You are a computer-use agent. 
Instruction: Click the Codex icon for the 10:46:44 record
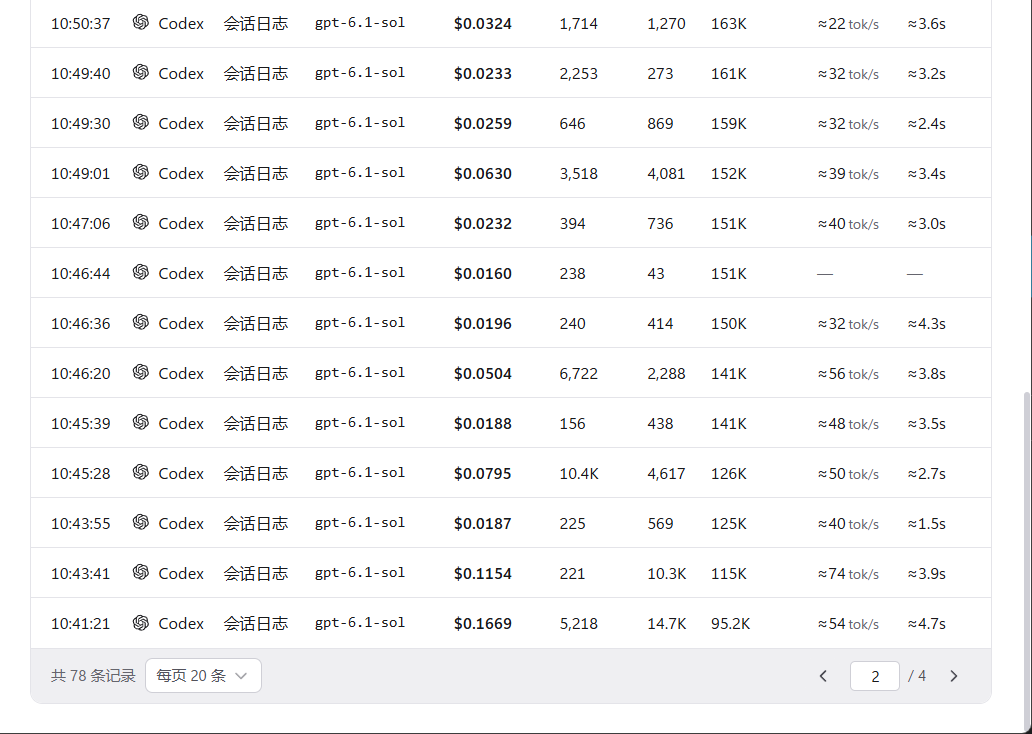coord(141,273)
